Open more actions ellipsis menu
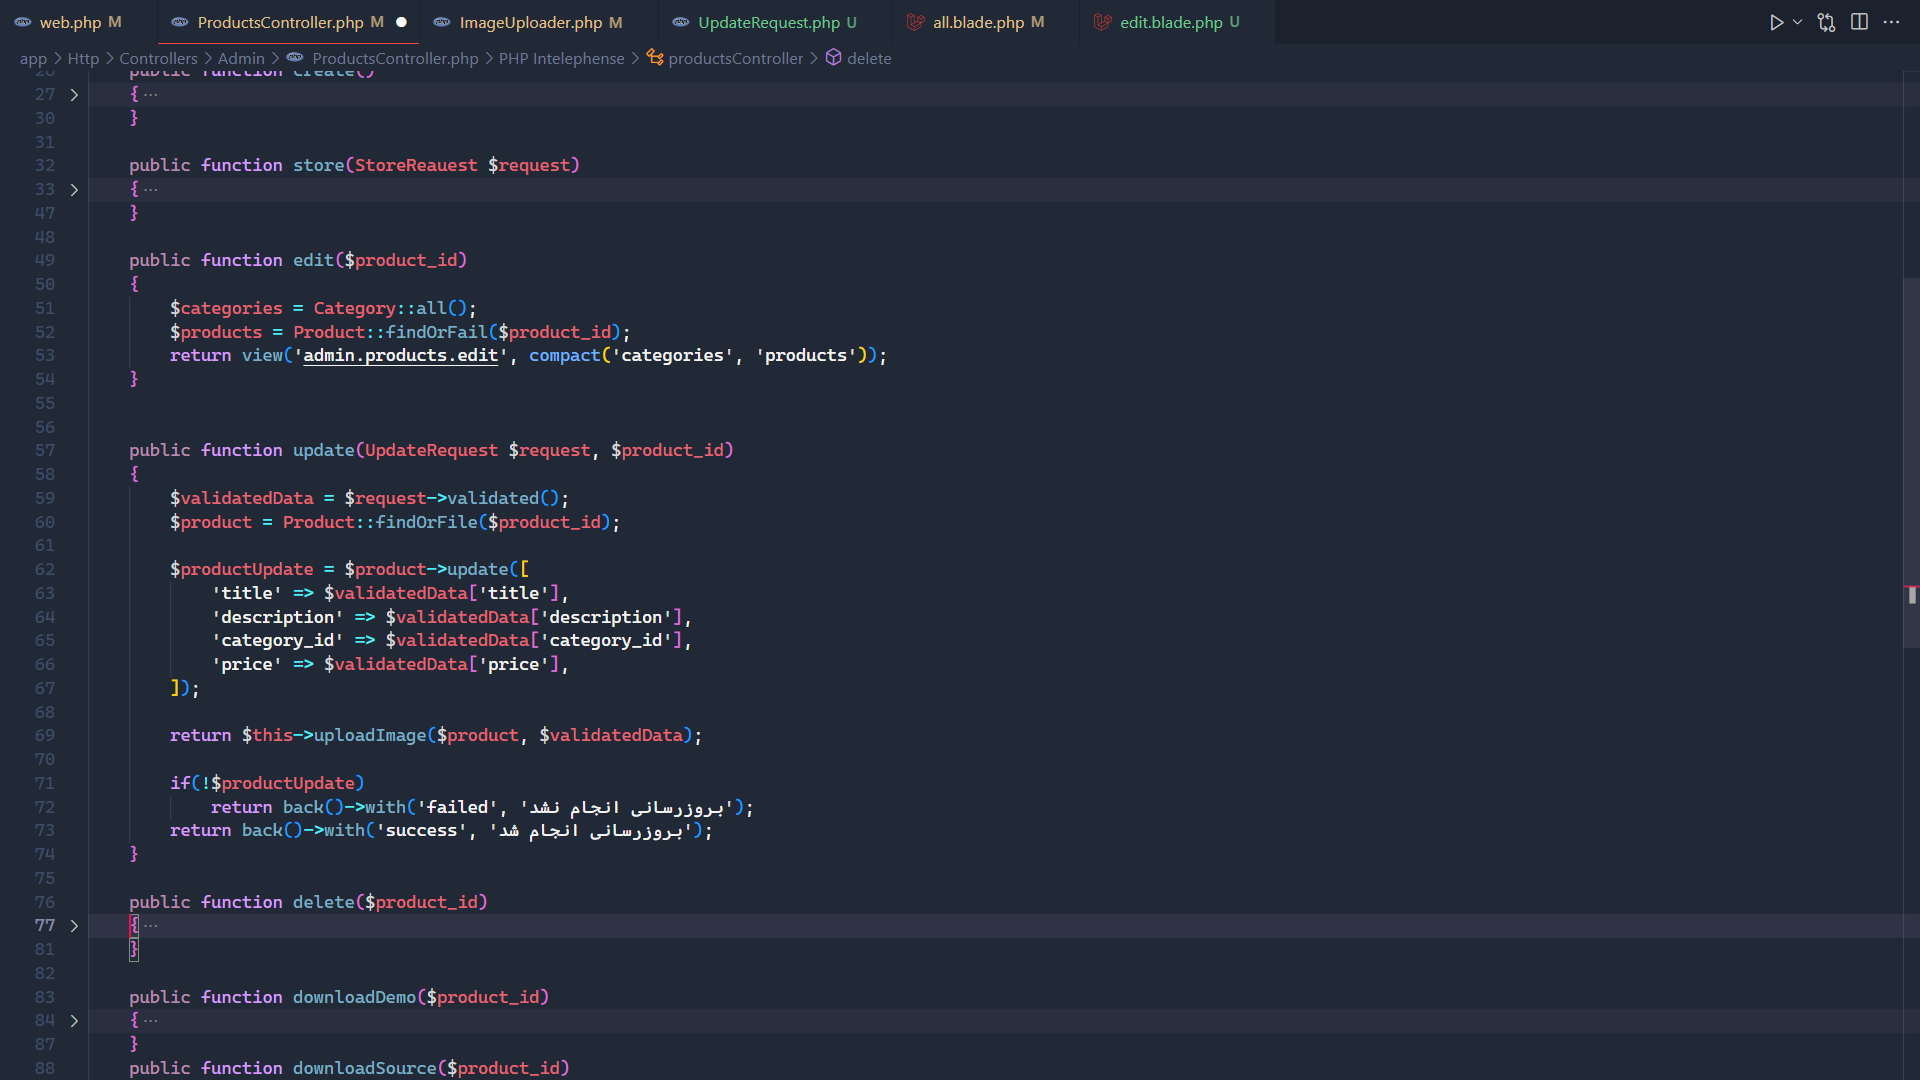The width and height of the screenshot is (1920, 1080). (x=1891, y=22)
